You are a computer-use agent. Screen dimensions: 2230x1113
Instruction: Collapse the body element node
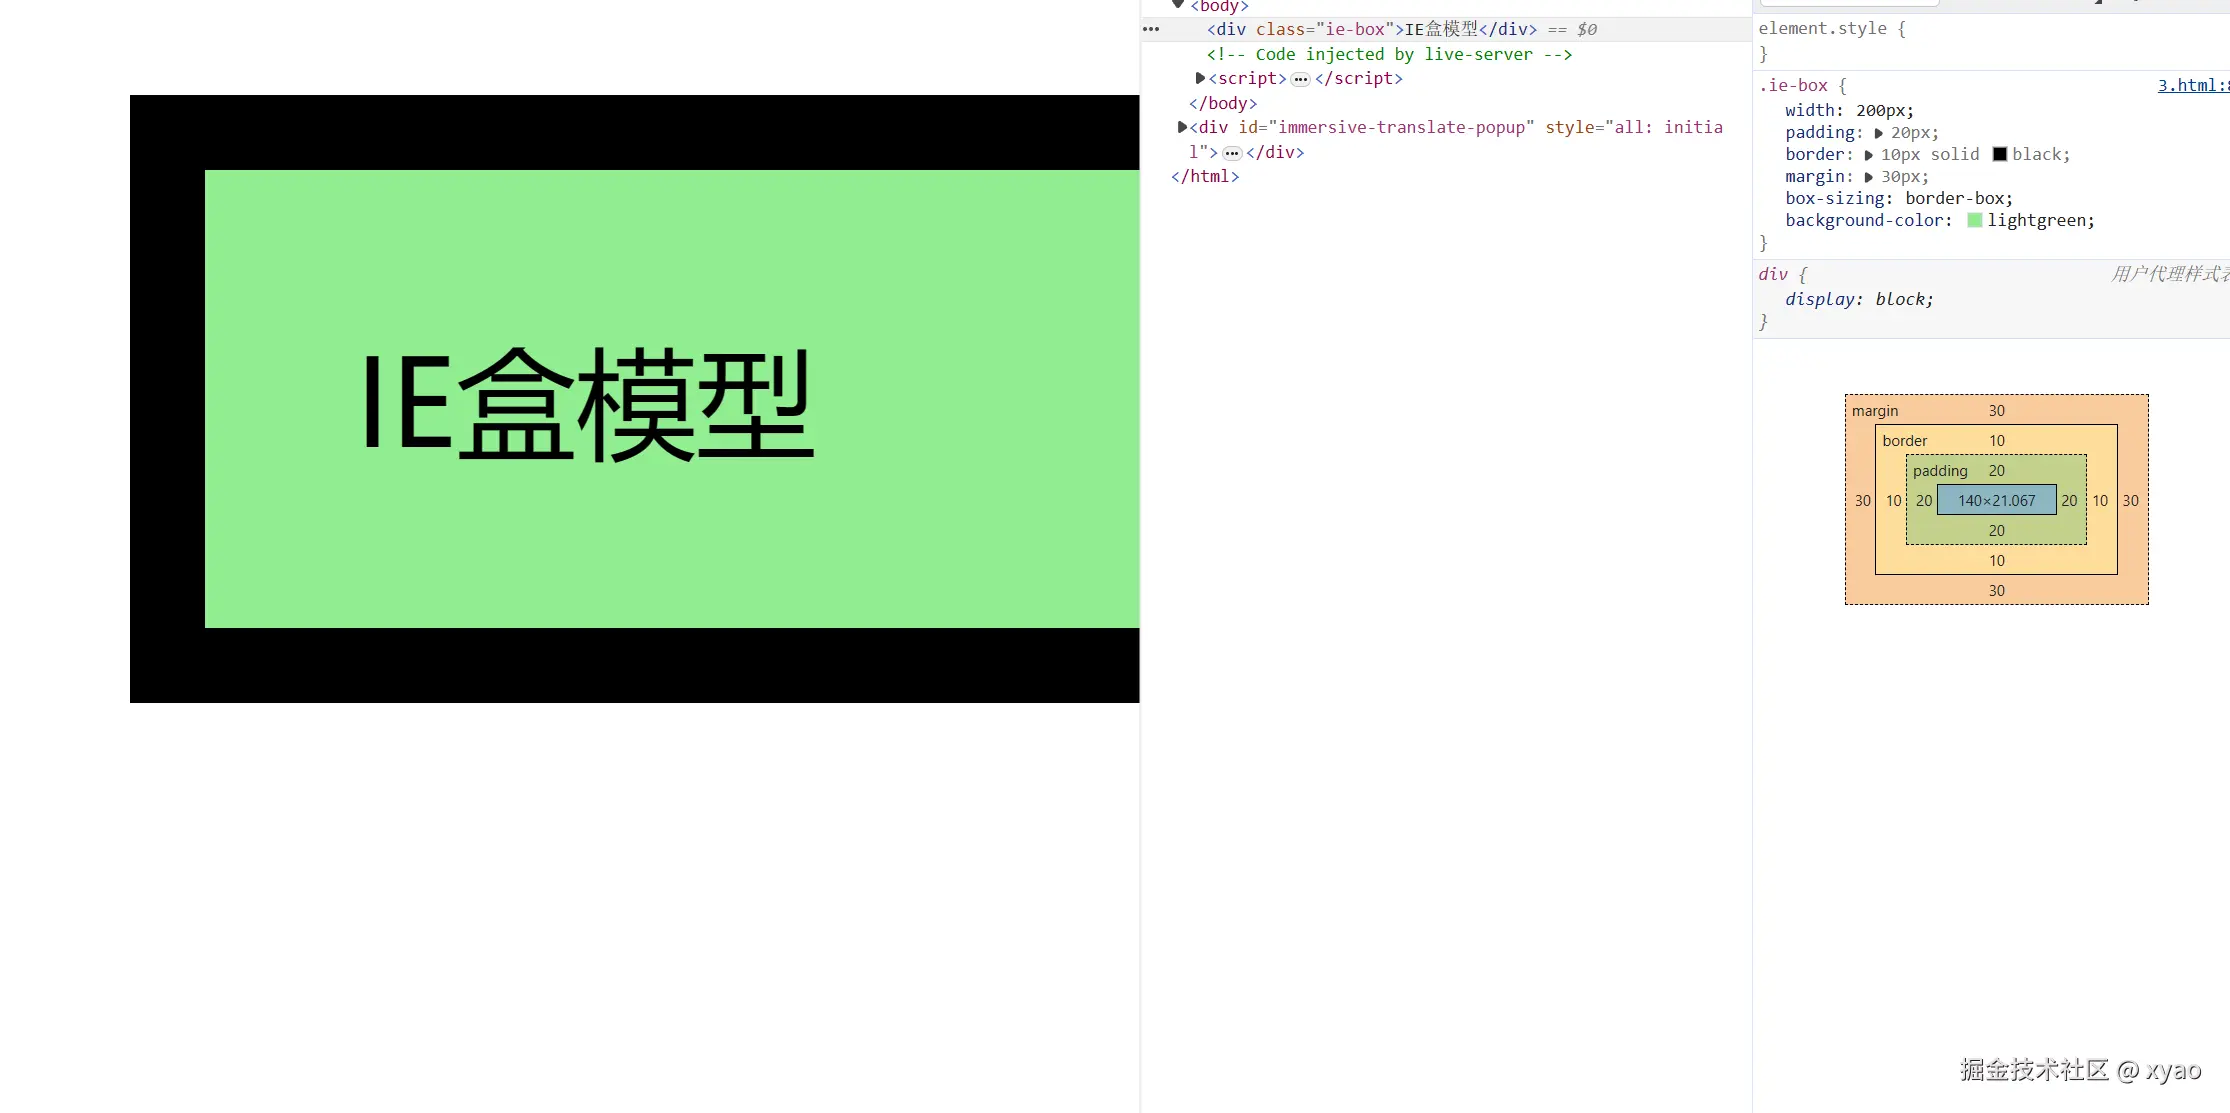coord(1178,5)
